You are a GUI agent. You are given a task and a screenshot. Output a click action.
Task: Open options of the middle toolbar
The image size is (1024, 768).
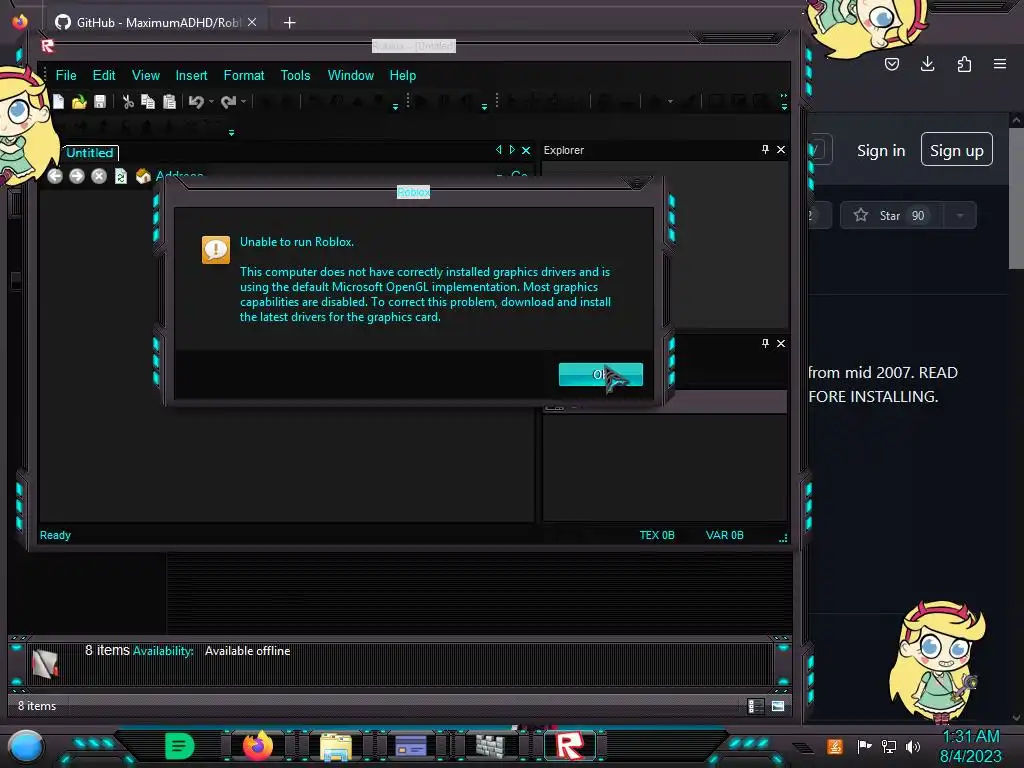pos(484,106)
